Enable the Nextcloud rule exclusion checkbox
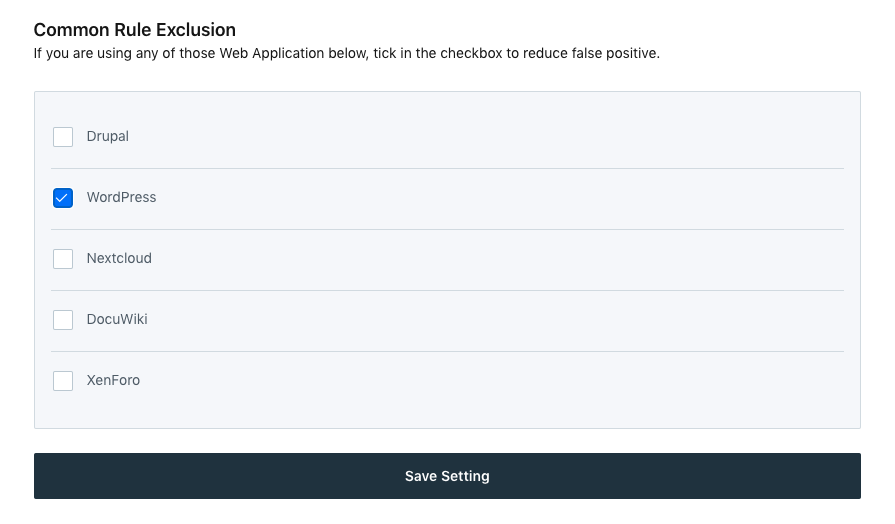The height and width of the screenshot is (524, 895). click(x=63, y=259)
